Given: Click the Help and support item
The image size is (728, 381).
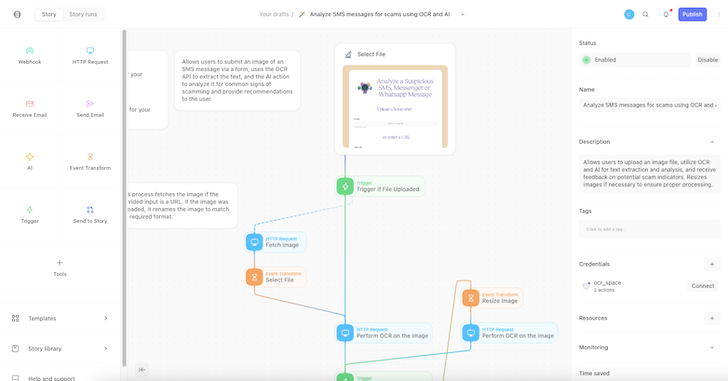Looking at the screenshot, I should pyautogui.click(x=52, y=378).
